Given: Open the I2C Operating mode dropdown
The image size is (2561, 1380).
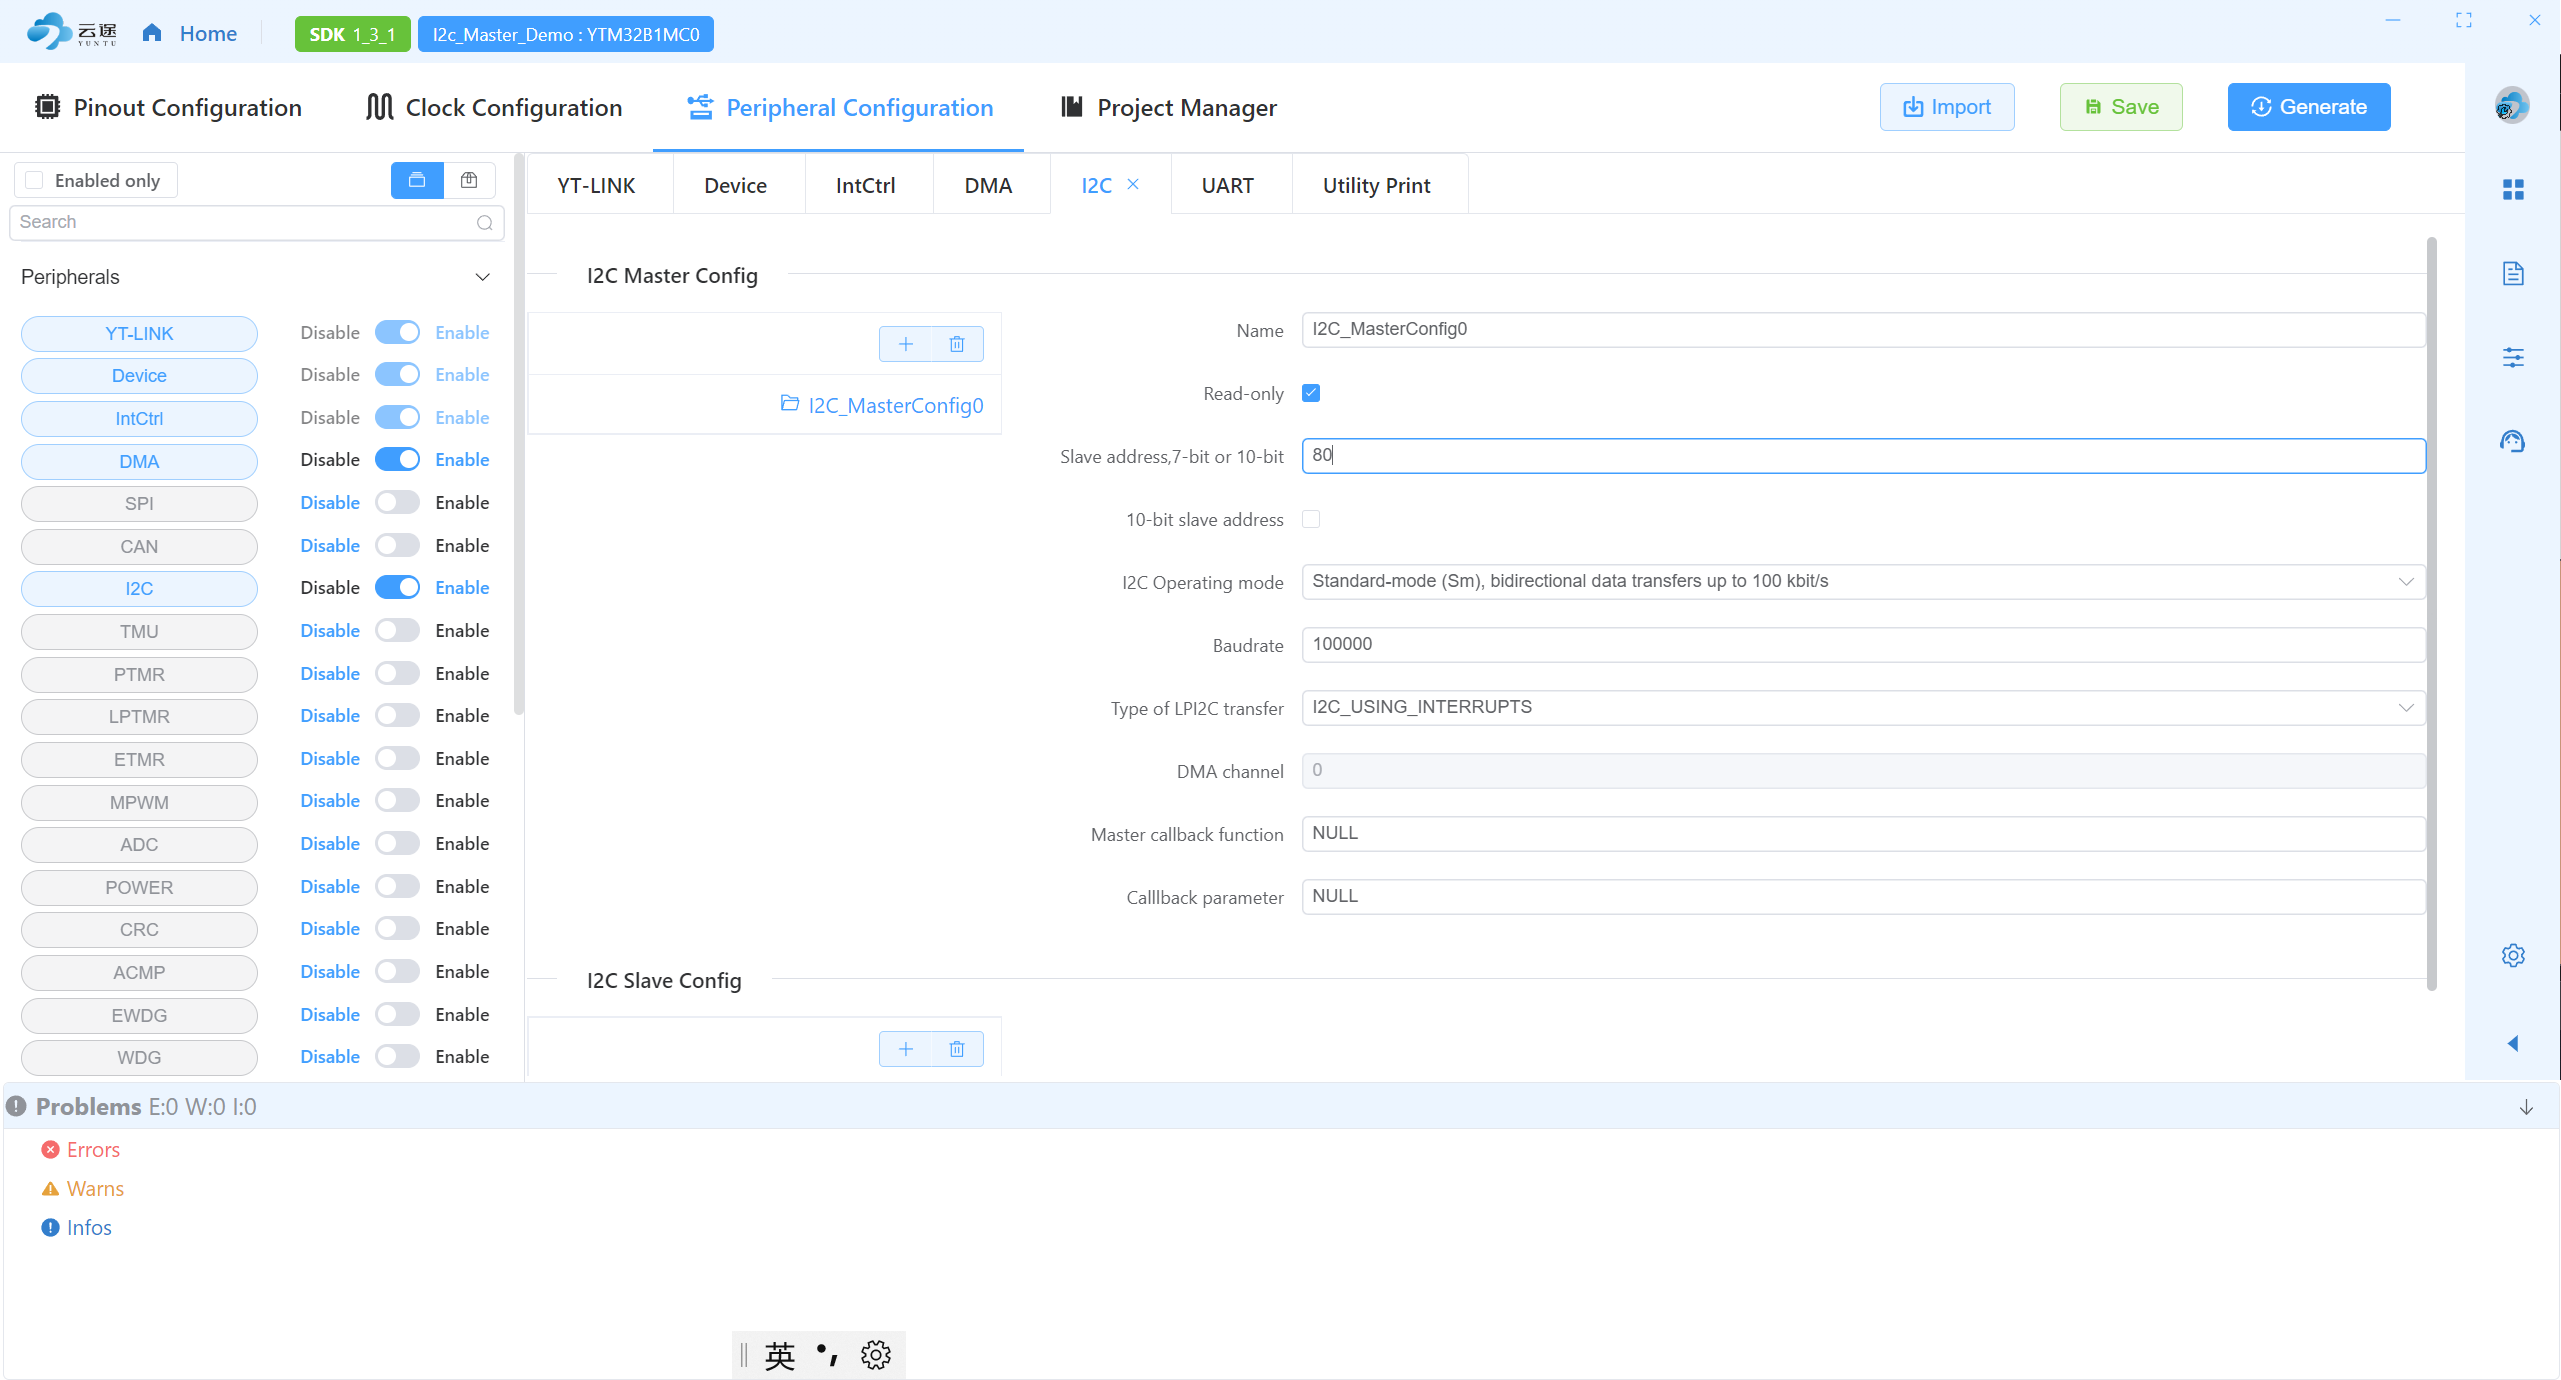Looking at the screenshot, I should click(1862, 581).
